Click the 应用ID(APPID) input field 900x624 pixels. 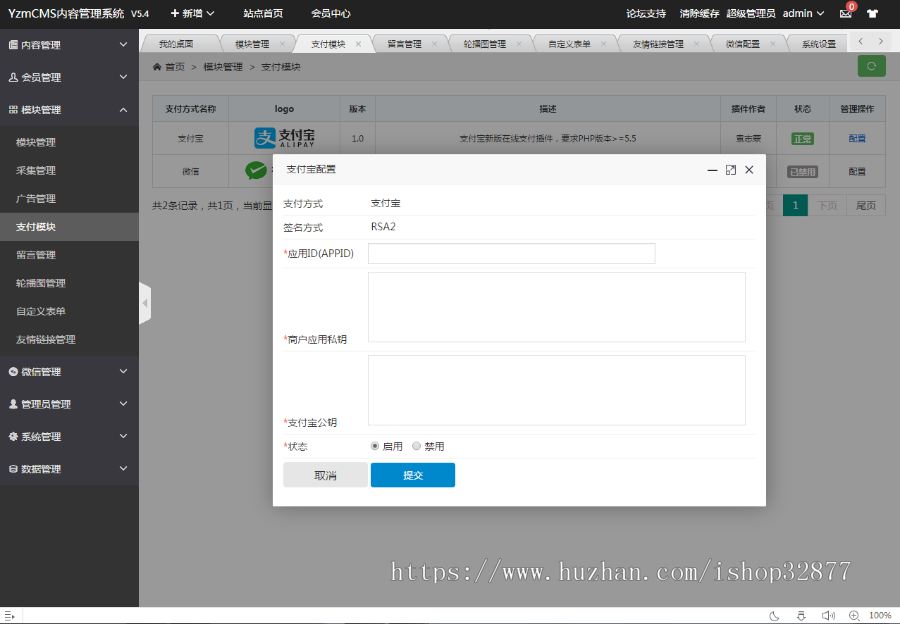coord(511,253)
